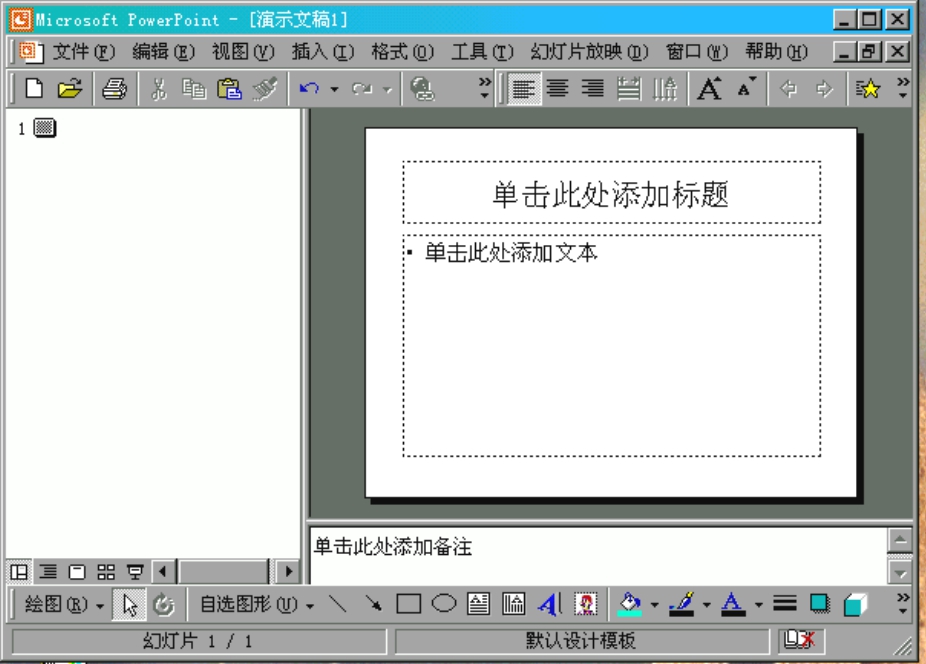Click the distributed alignment icon
Viewport: 926px width, 664px height.
[629, 89]
